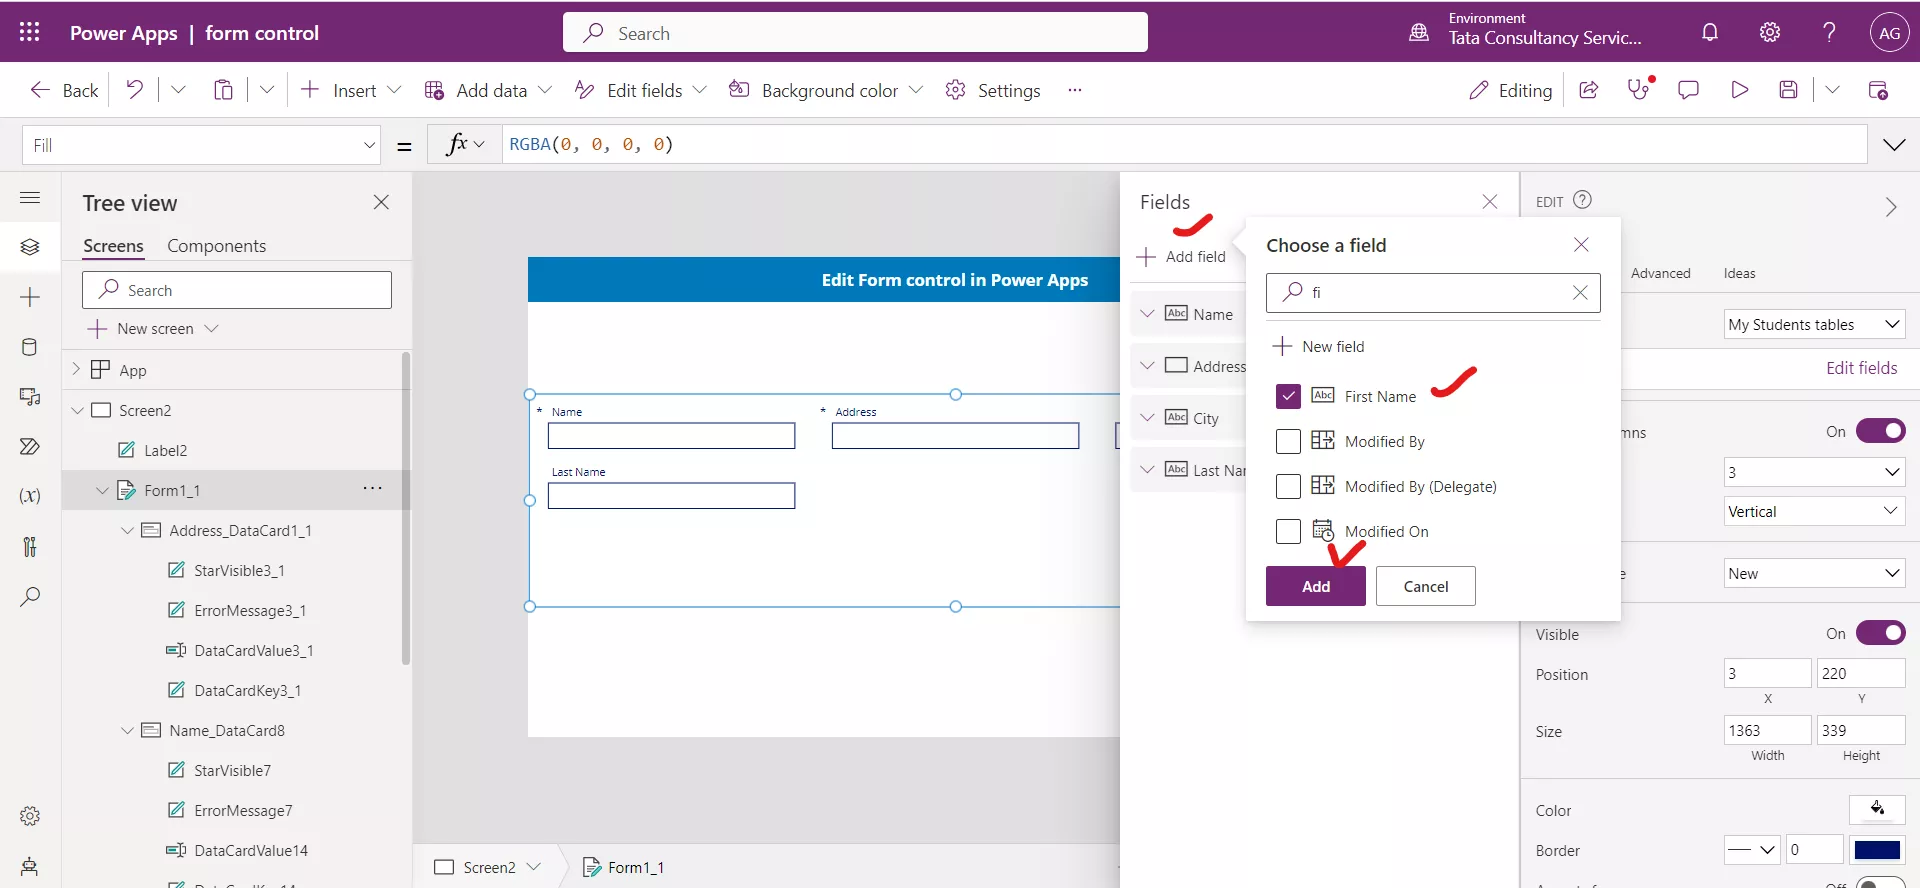Open the AG account avatar
This screenshot has height=888, width=1920.
1889,32
